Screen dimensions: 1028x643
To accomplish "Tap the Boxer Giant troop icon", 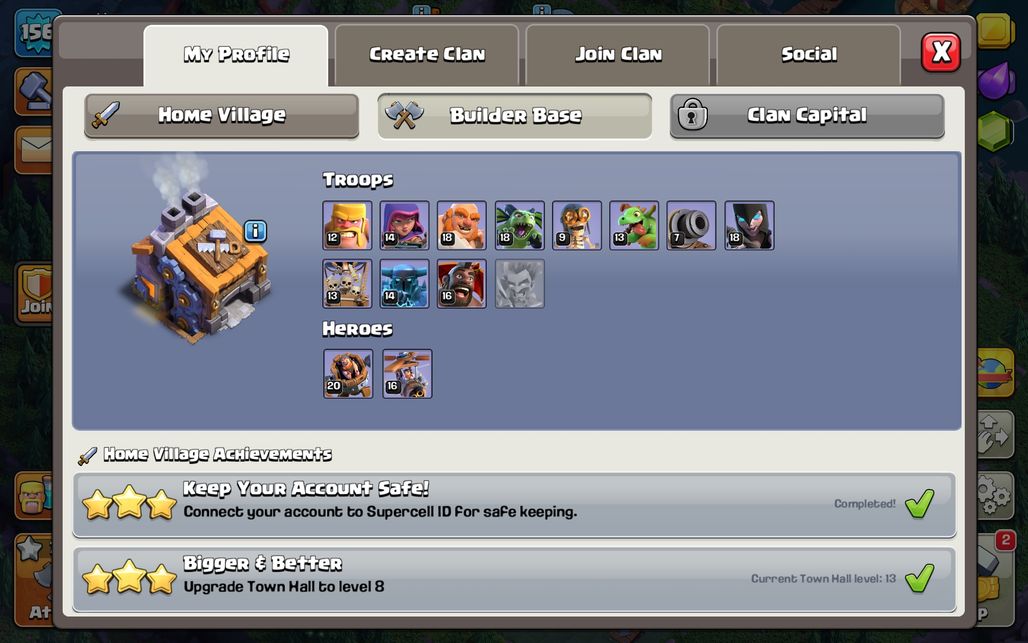I will tap(462, 225).
